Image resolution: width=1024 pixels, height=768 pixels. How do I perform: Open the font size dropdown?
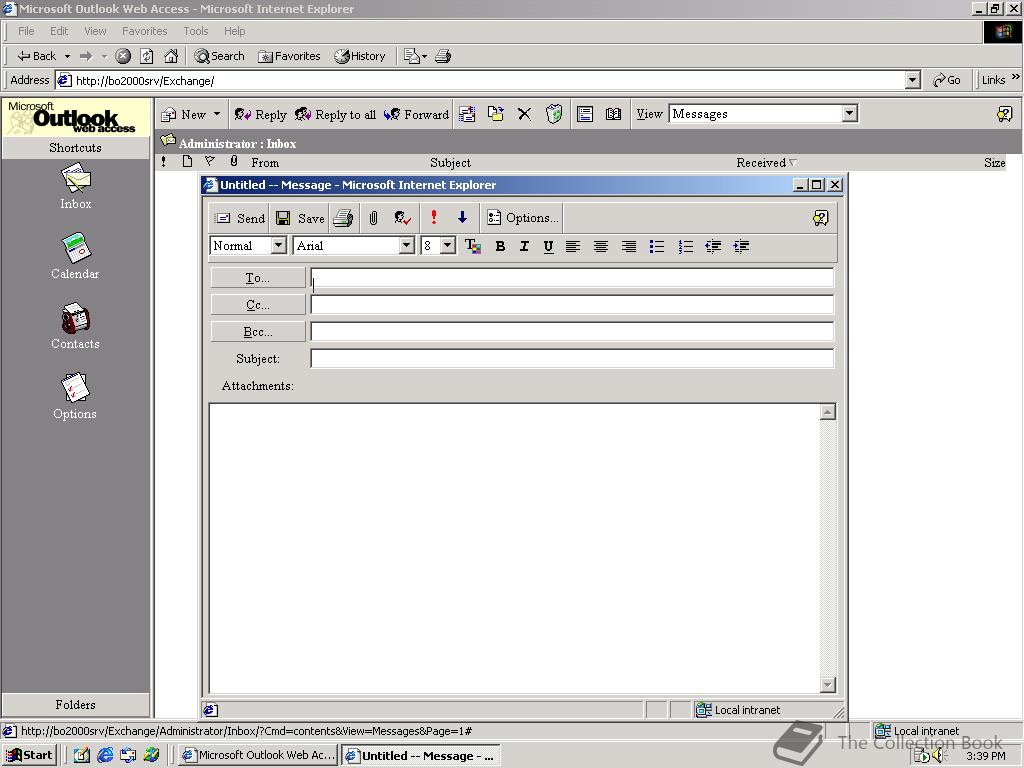click(x=447, y=246)
